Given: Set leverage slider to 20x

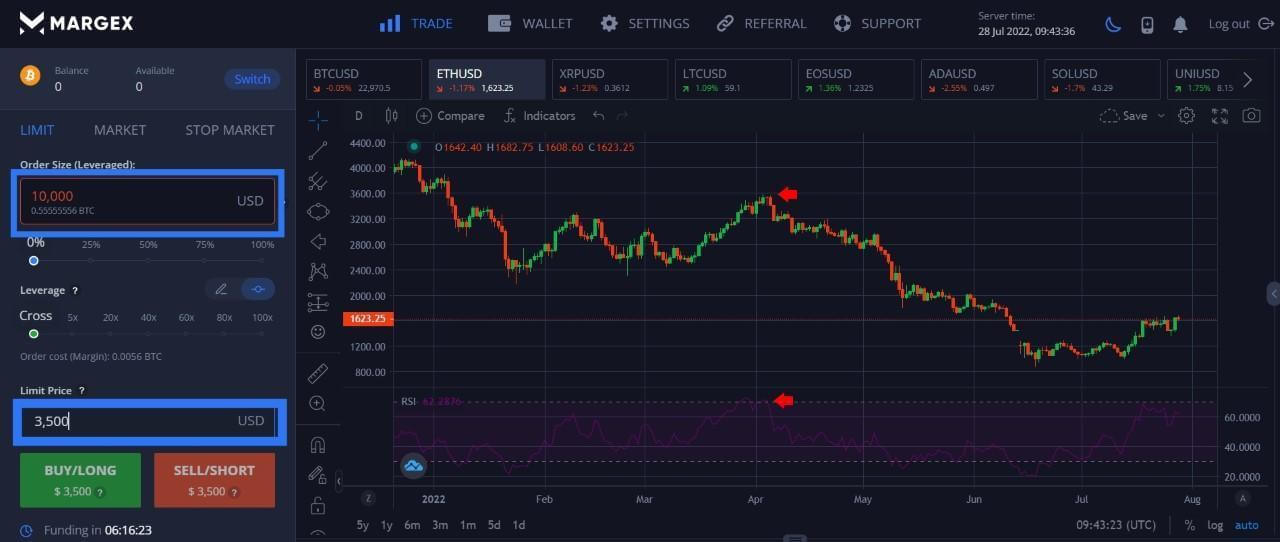Looking at the screenshot, I should [110, 333].
